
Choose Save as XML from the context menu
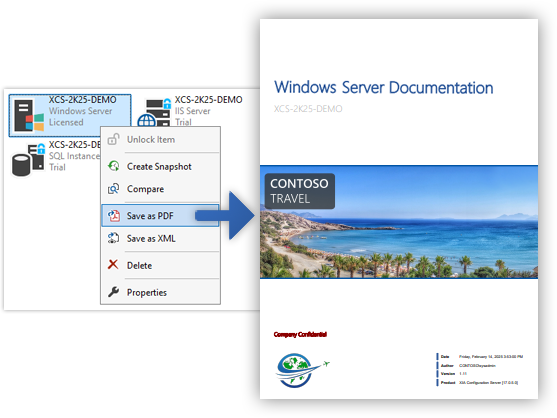click(x=160, y=238)
